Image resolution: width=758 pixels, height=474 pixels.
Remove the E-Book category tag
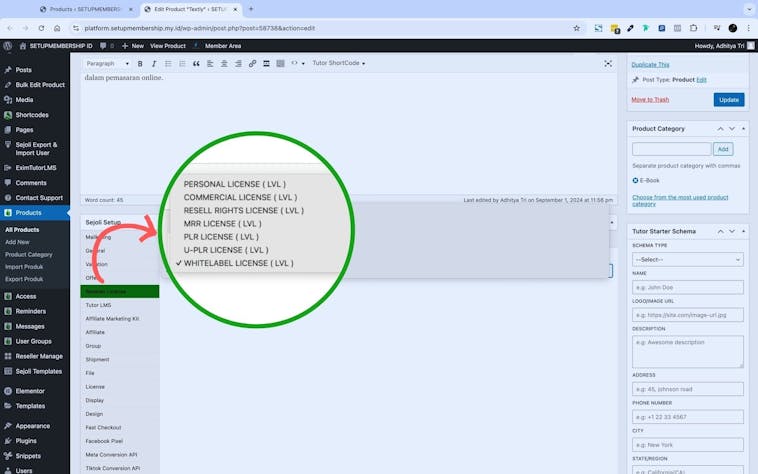pyautogui.click(x=635, y=180)
